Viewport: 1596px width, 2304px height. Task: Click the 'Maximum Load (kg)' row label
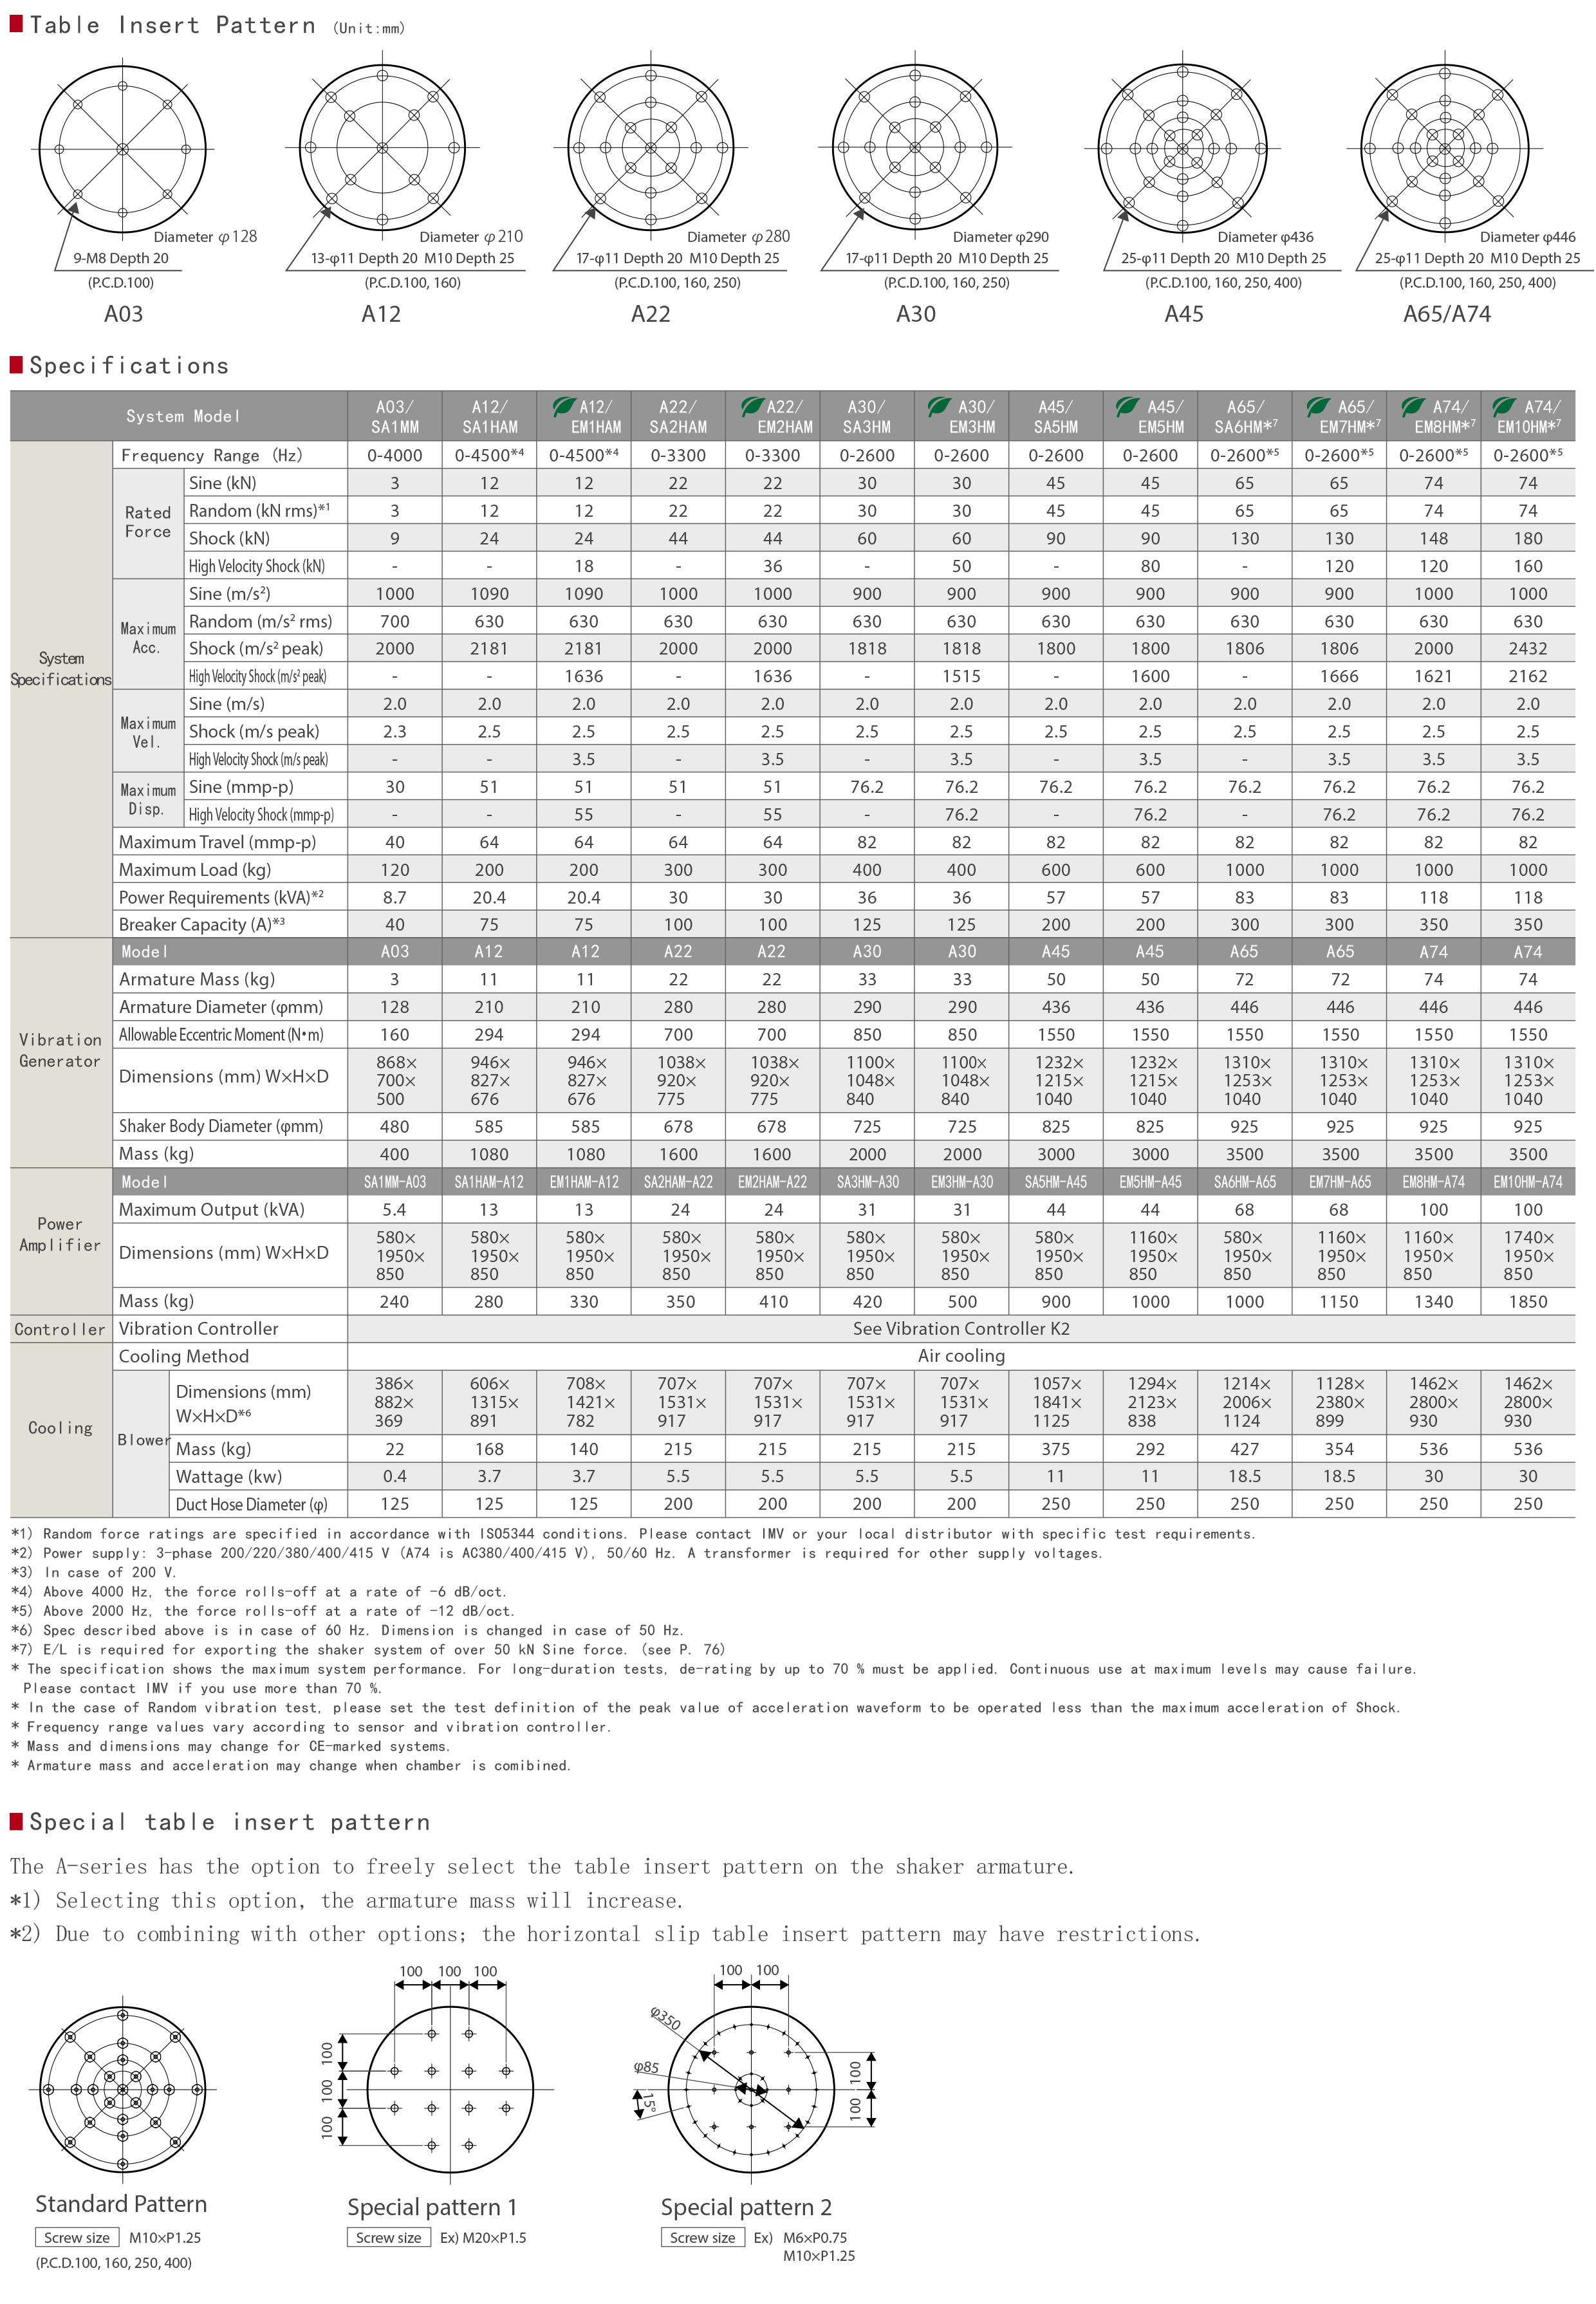pos(195,870)
